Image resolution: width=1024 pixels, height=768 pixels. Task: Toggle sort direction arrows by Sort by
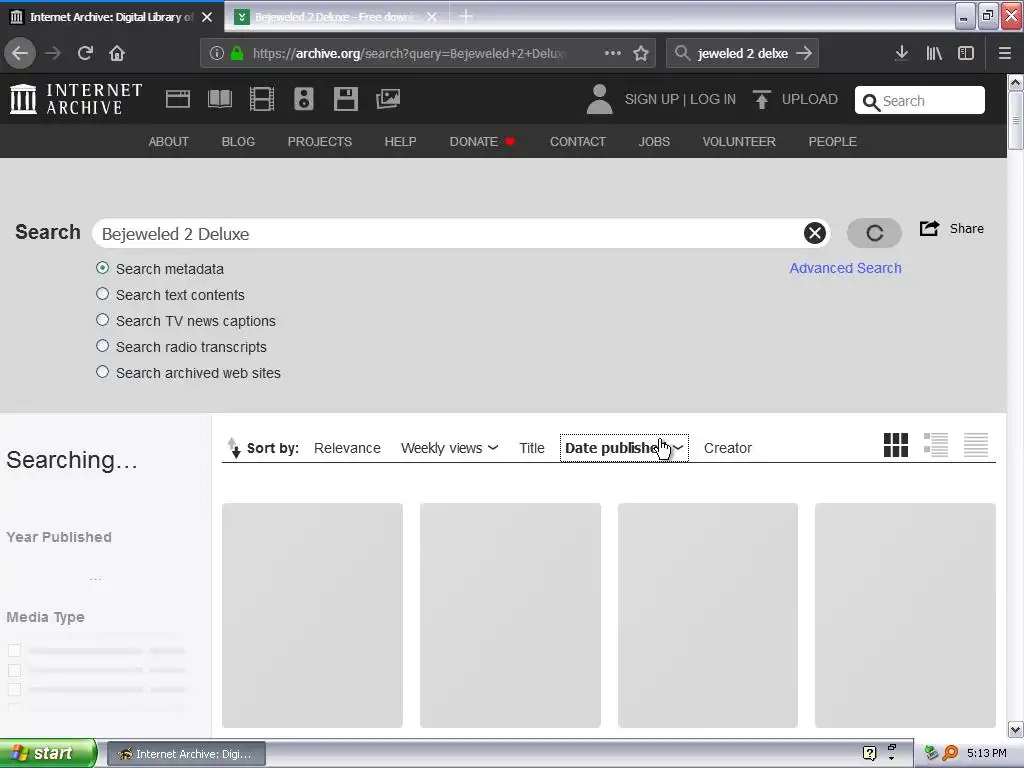click(233, 448)
